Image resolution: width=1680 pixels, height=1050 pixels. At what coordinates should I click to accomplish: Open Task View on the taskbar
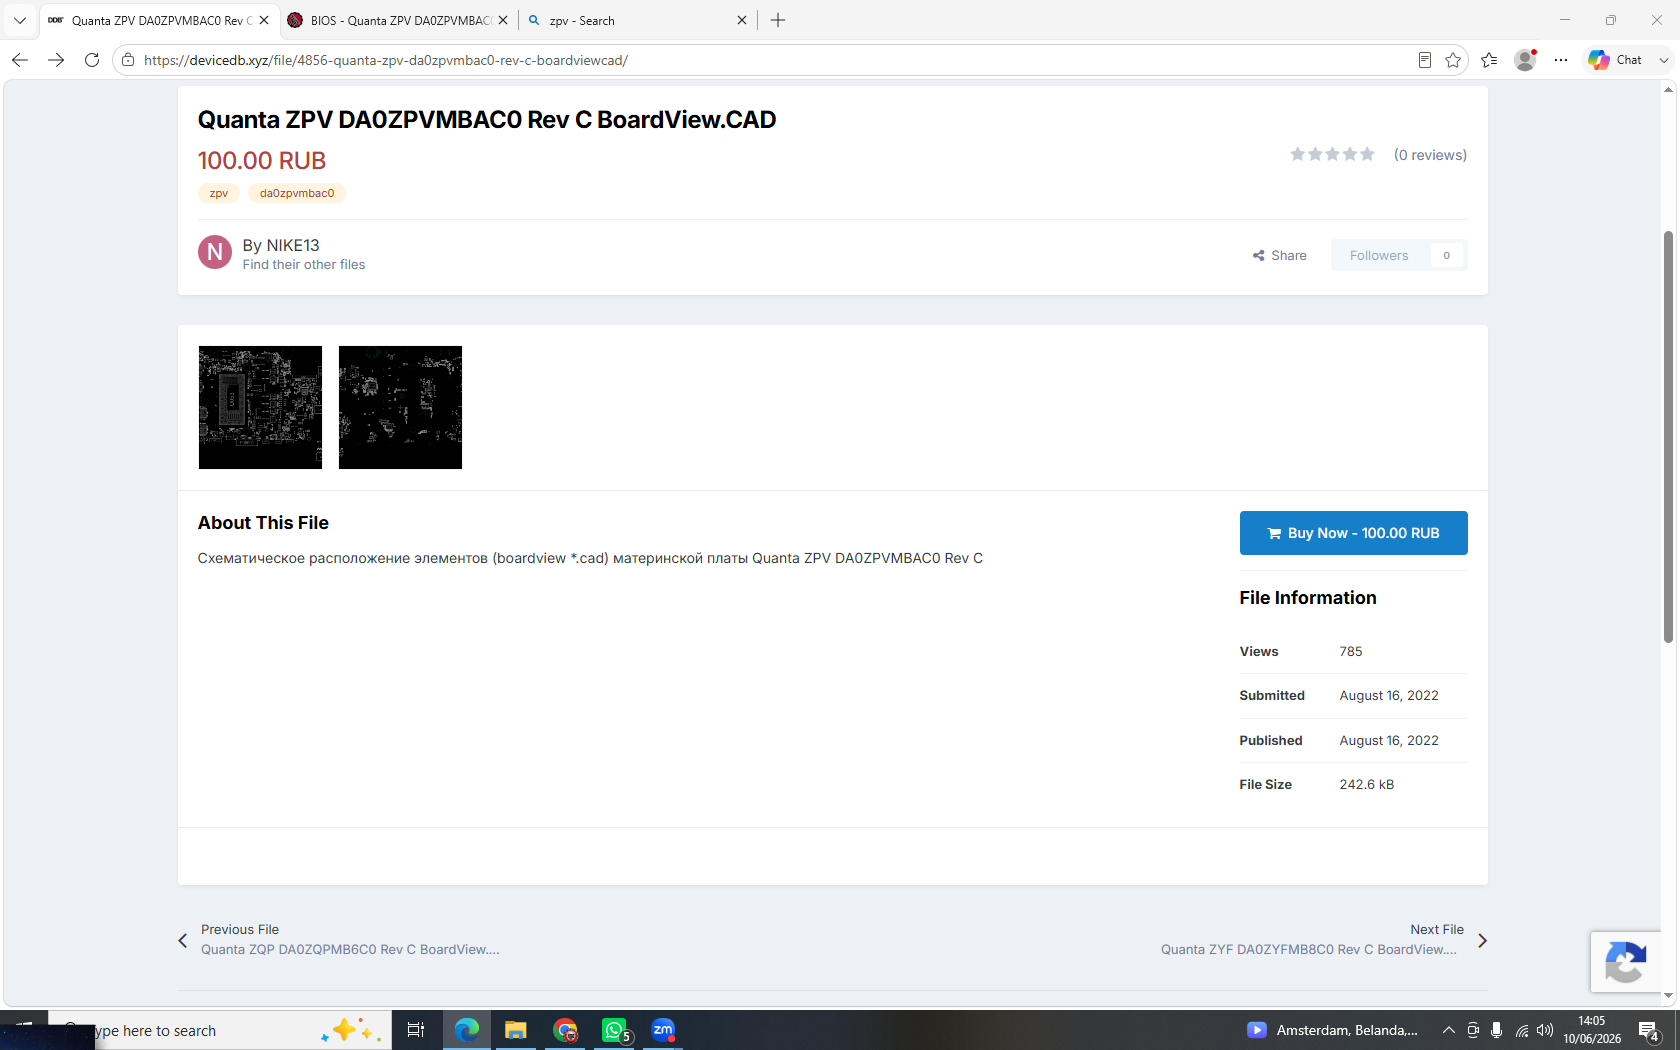[416, 1030]
